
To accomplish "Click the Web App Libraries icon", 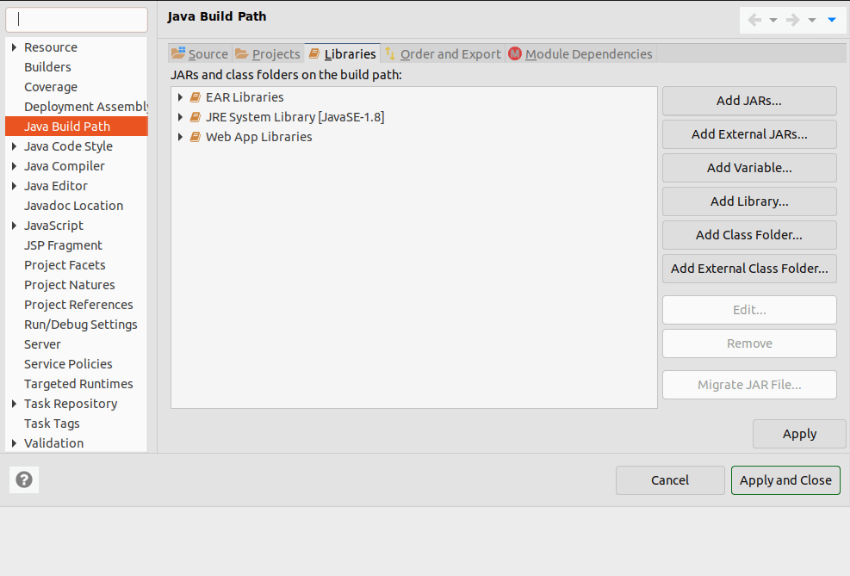I will click(x=195, y=137).
